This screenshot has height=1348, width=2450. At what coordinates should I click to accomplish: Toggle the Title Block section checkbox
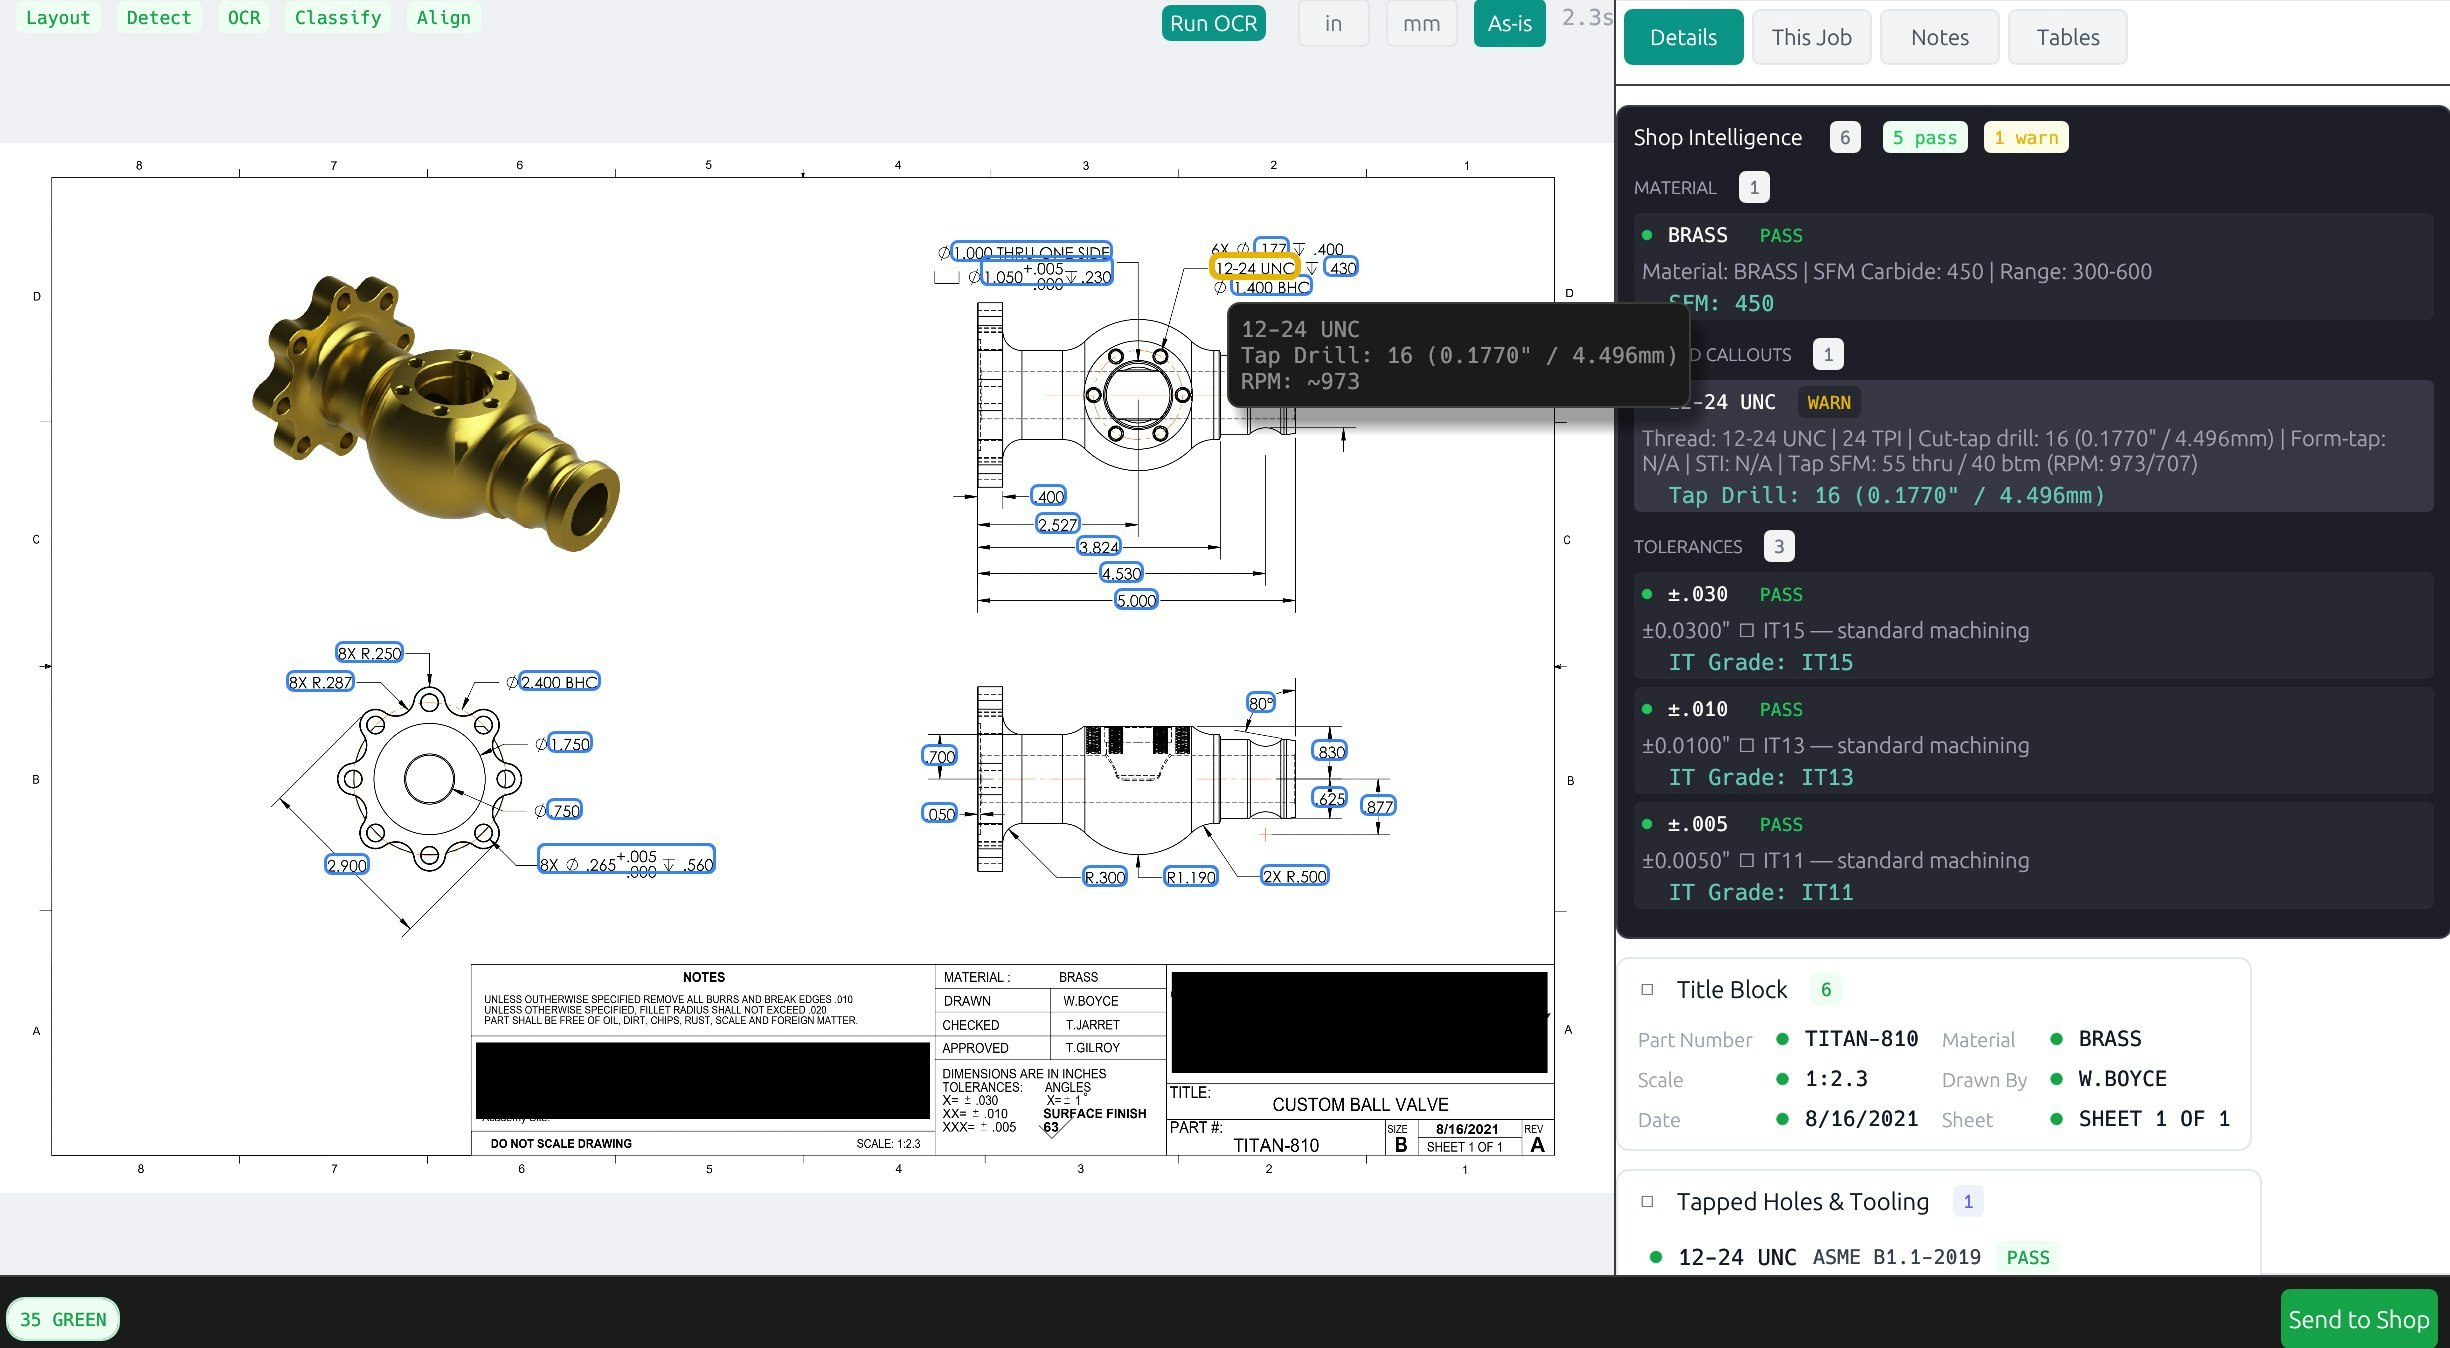tap(1647, 989)
